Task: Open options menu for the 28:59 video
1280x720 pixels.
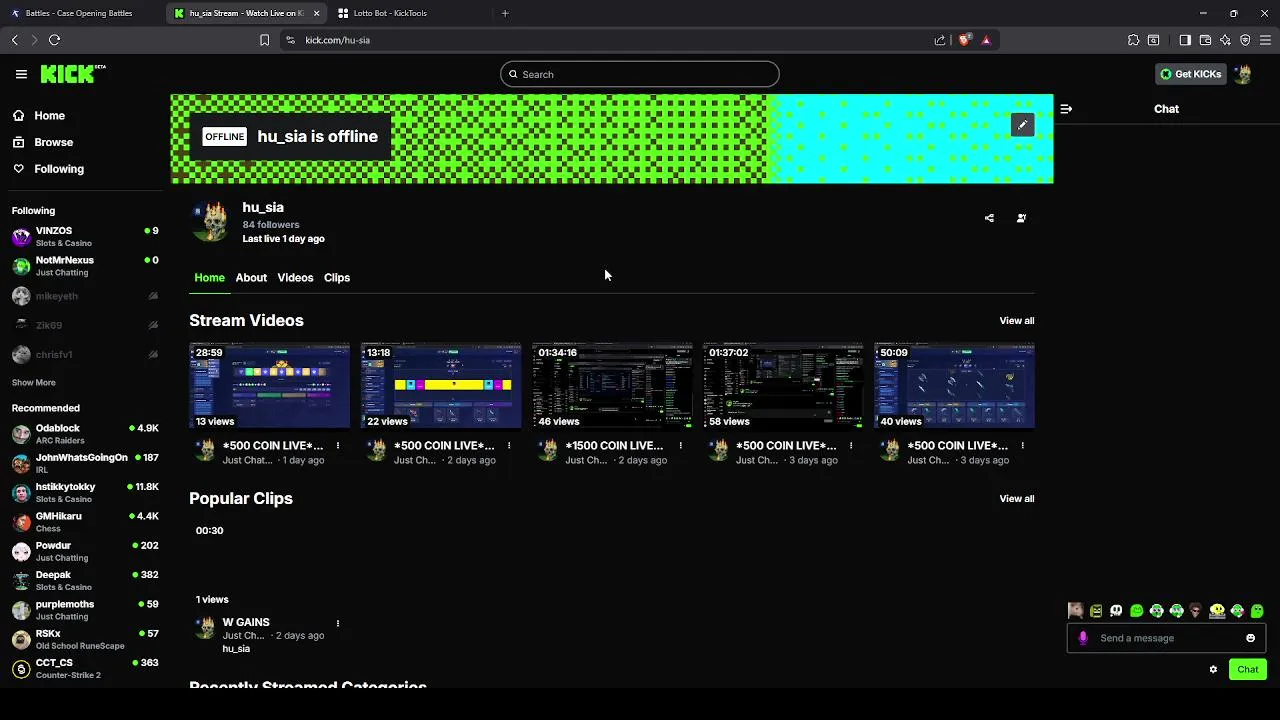Action: point(338,446)
